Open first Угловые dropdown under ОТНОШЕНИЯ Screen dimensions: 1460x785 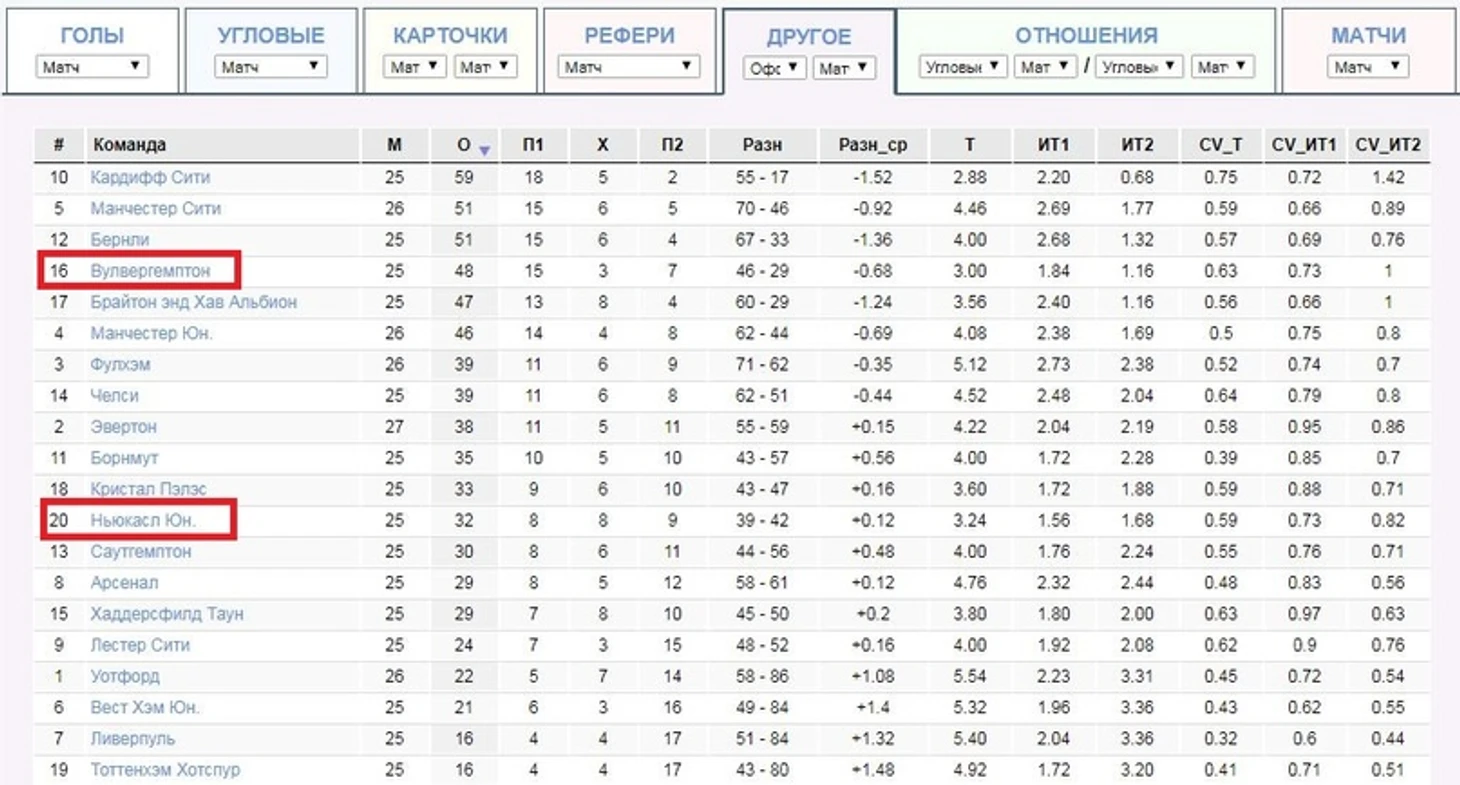pyautogui.click(x=964, y=67)
